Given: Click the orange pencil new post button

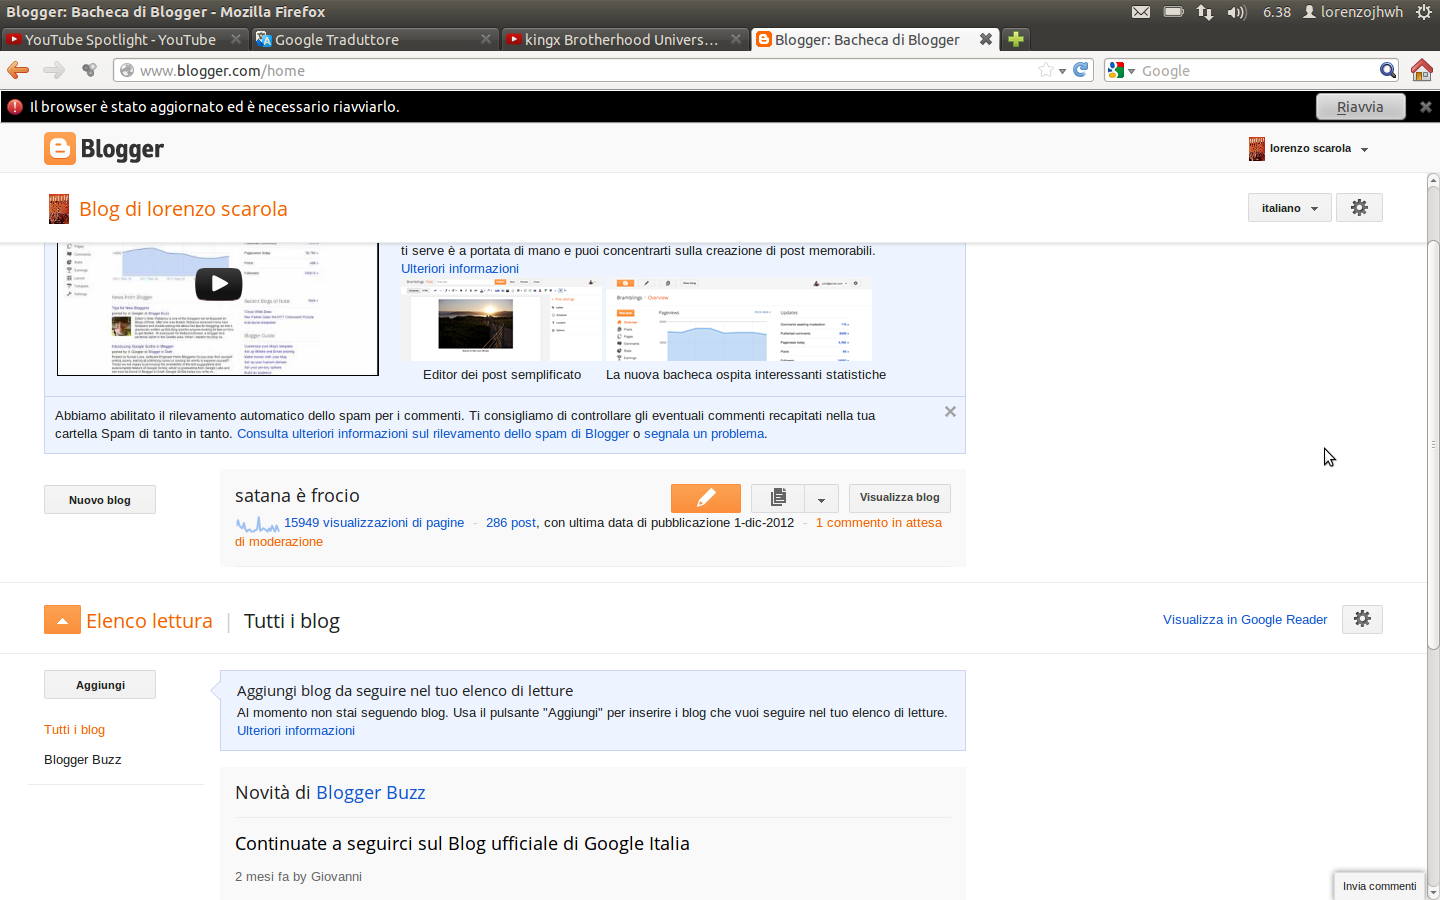Looking at the screenshot, I should 705,498.
